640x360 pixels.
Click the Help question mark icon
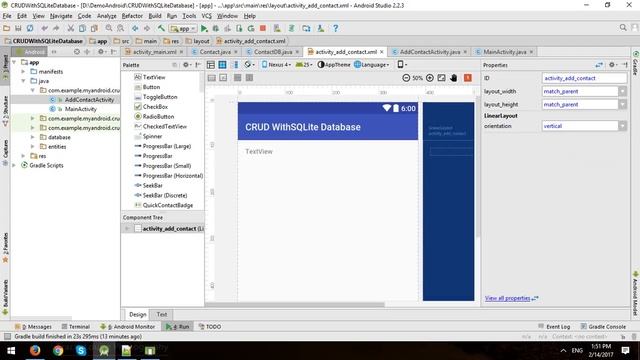(336, 28)
